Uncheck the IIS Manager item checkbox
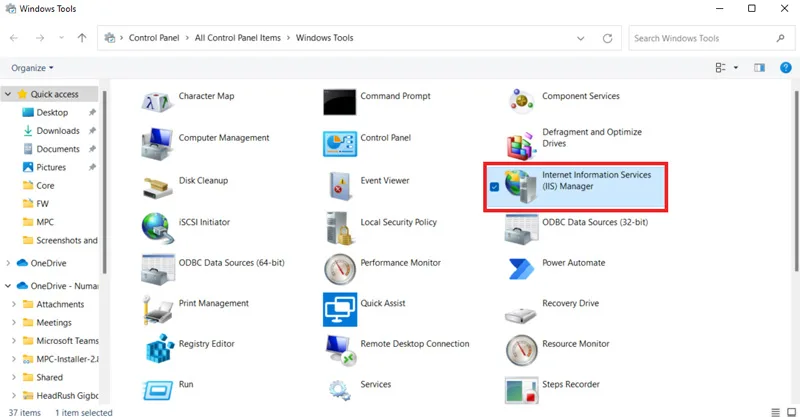 pos(494,187)
